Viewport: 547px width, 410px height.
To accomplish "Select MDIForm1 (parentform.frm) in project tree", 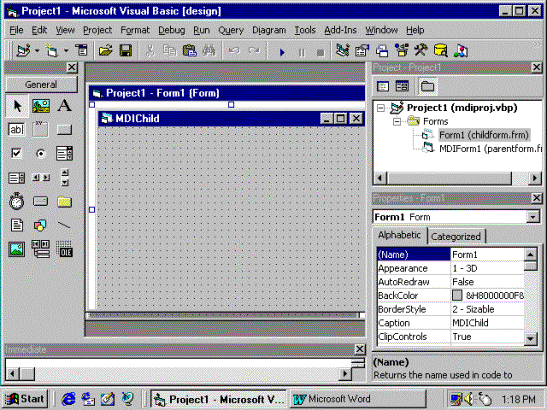I will 490,149.
